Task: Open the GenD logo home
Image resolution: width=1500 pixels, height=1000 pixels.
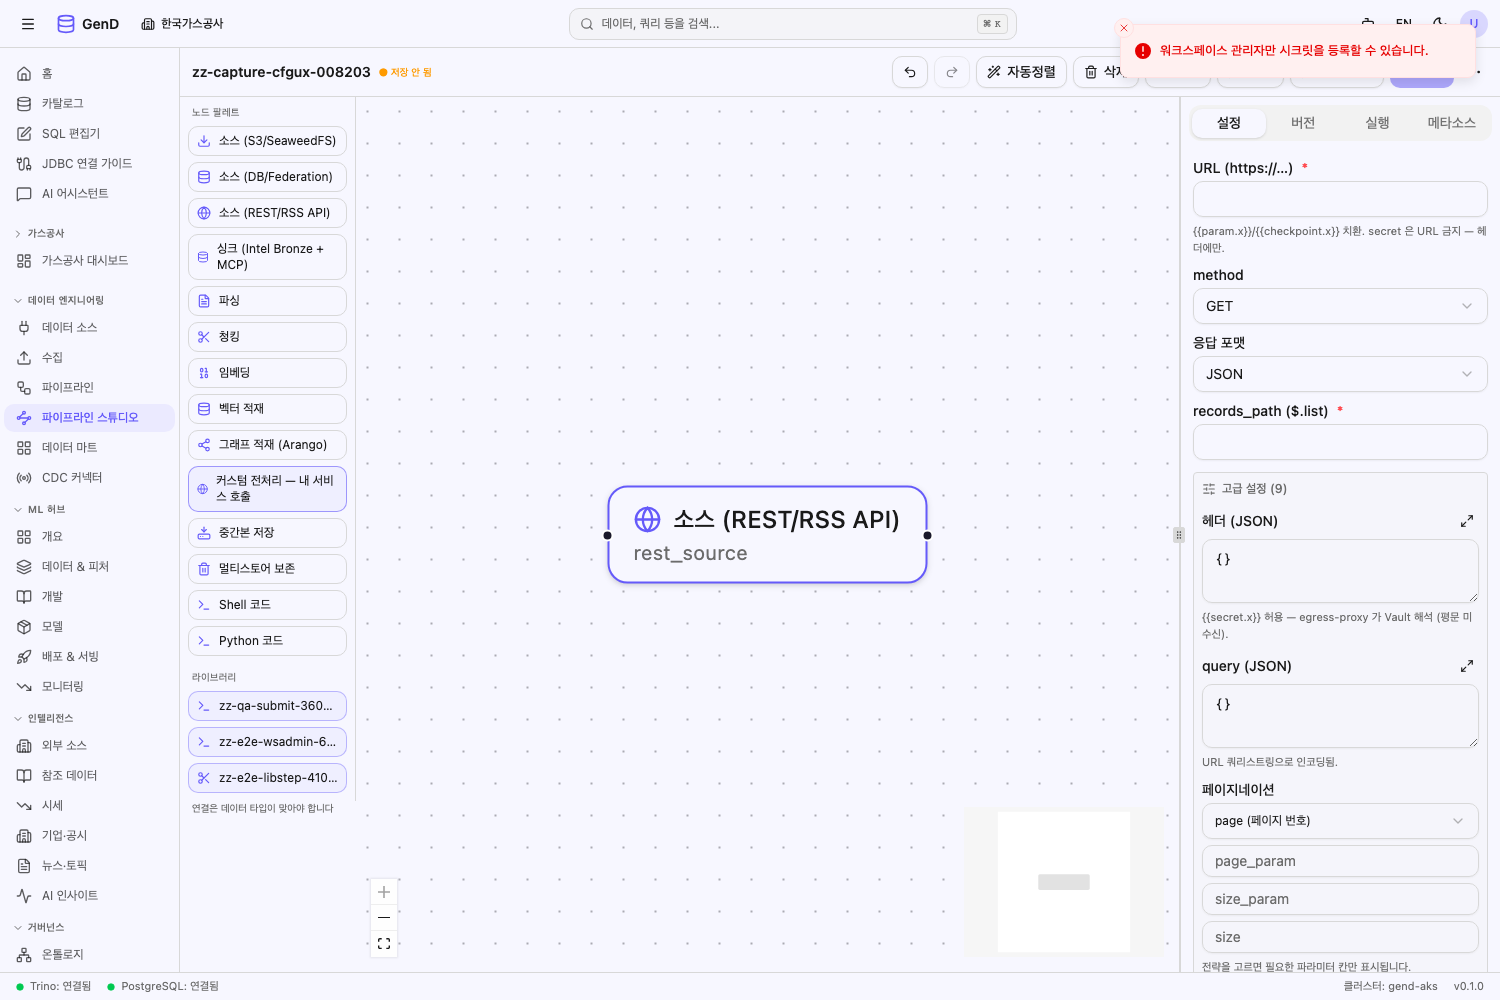Action: [88, 24]
